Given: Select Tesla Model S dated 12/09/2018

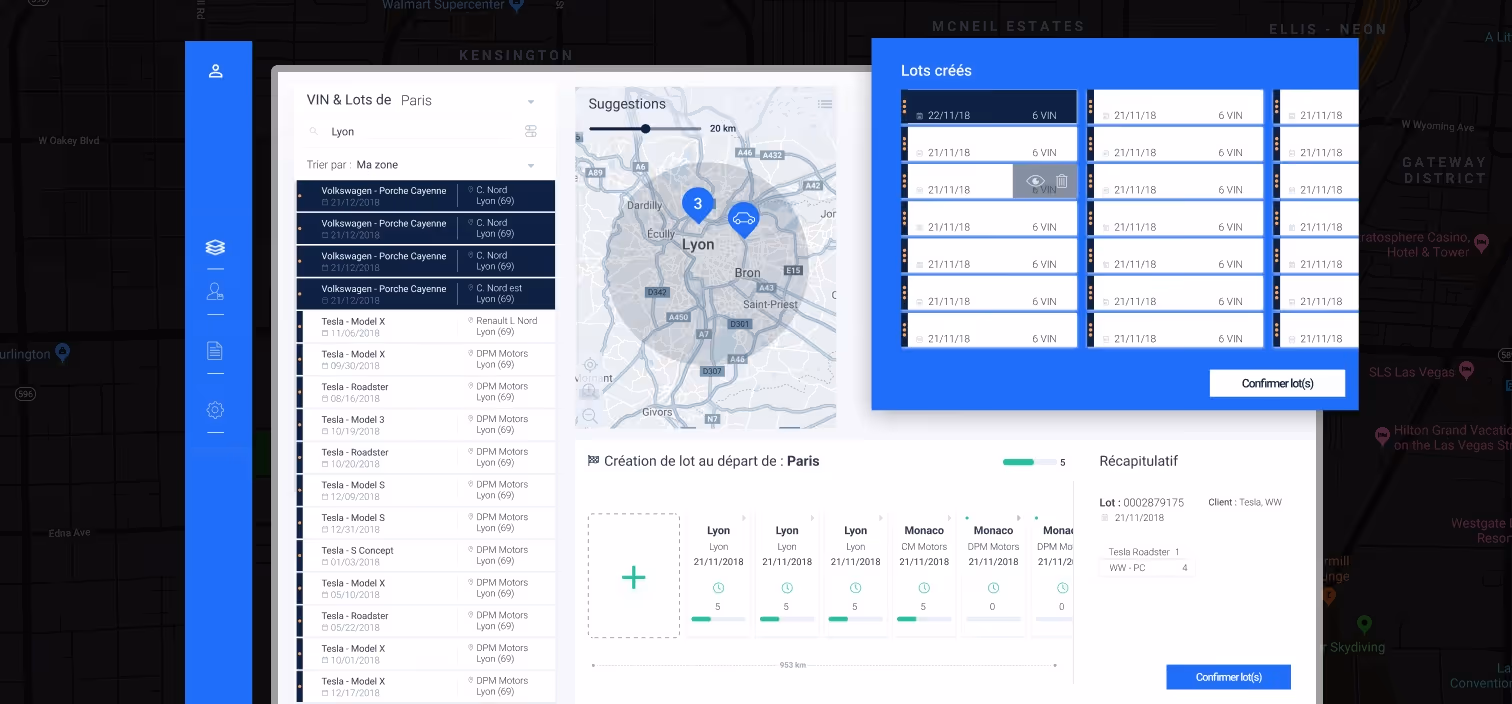Looking at the screenshot, I should pos(426,490).
